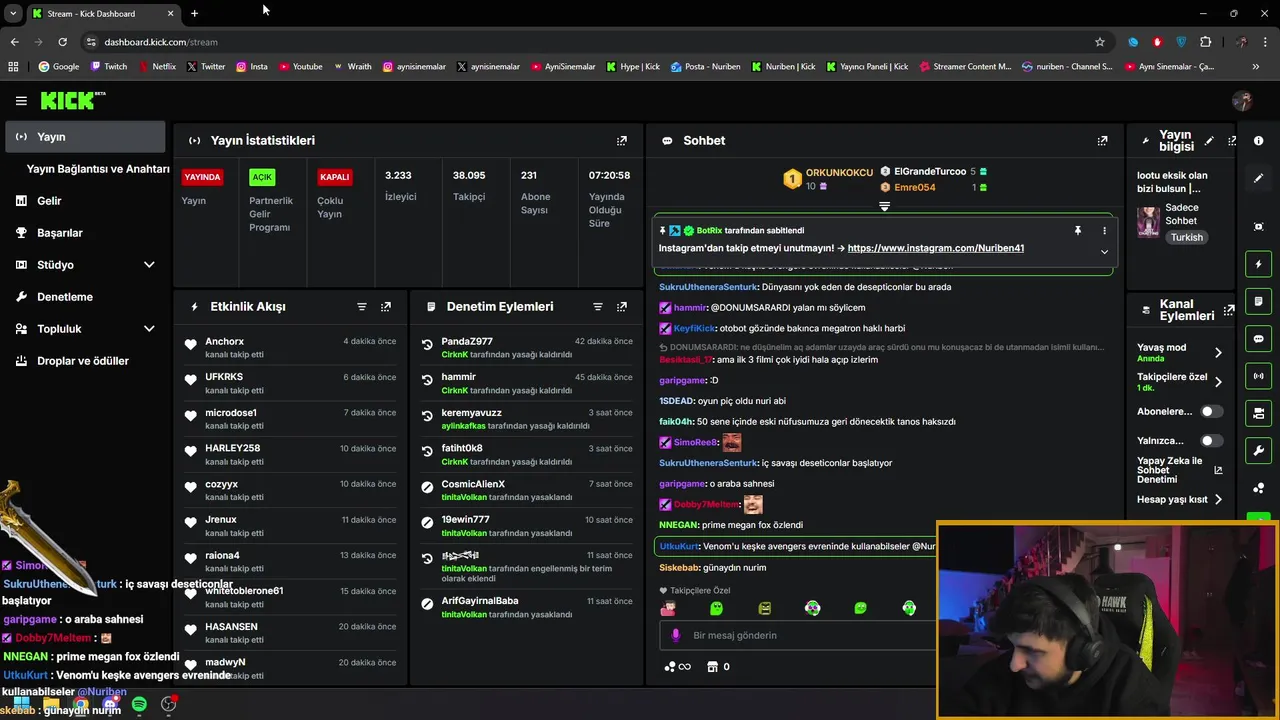Open the channel shop icon below chat

click(x=712, y=667)
